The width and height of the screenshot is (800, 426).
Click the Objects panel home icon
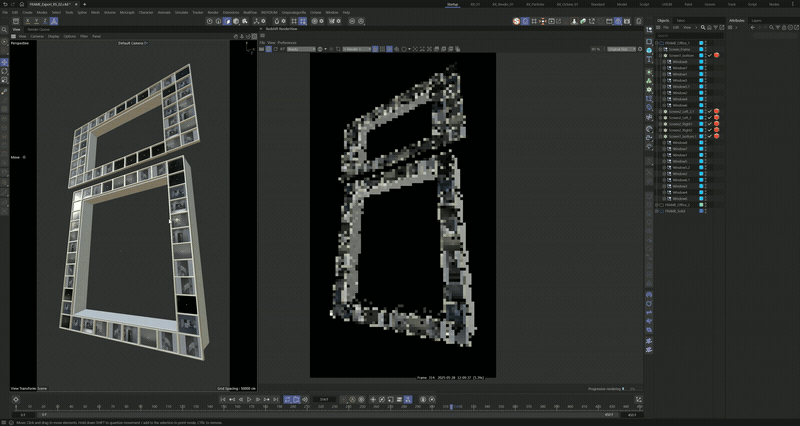(709, 28)
